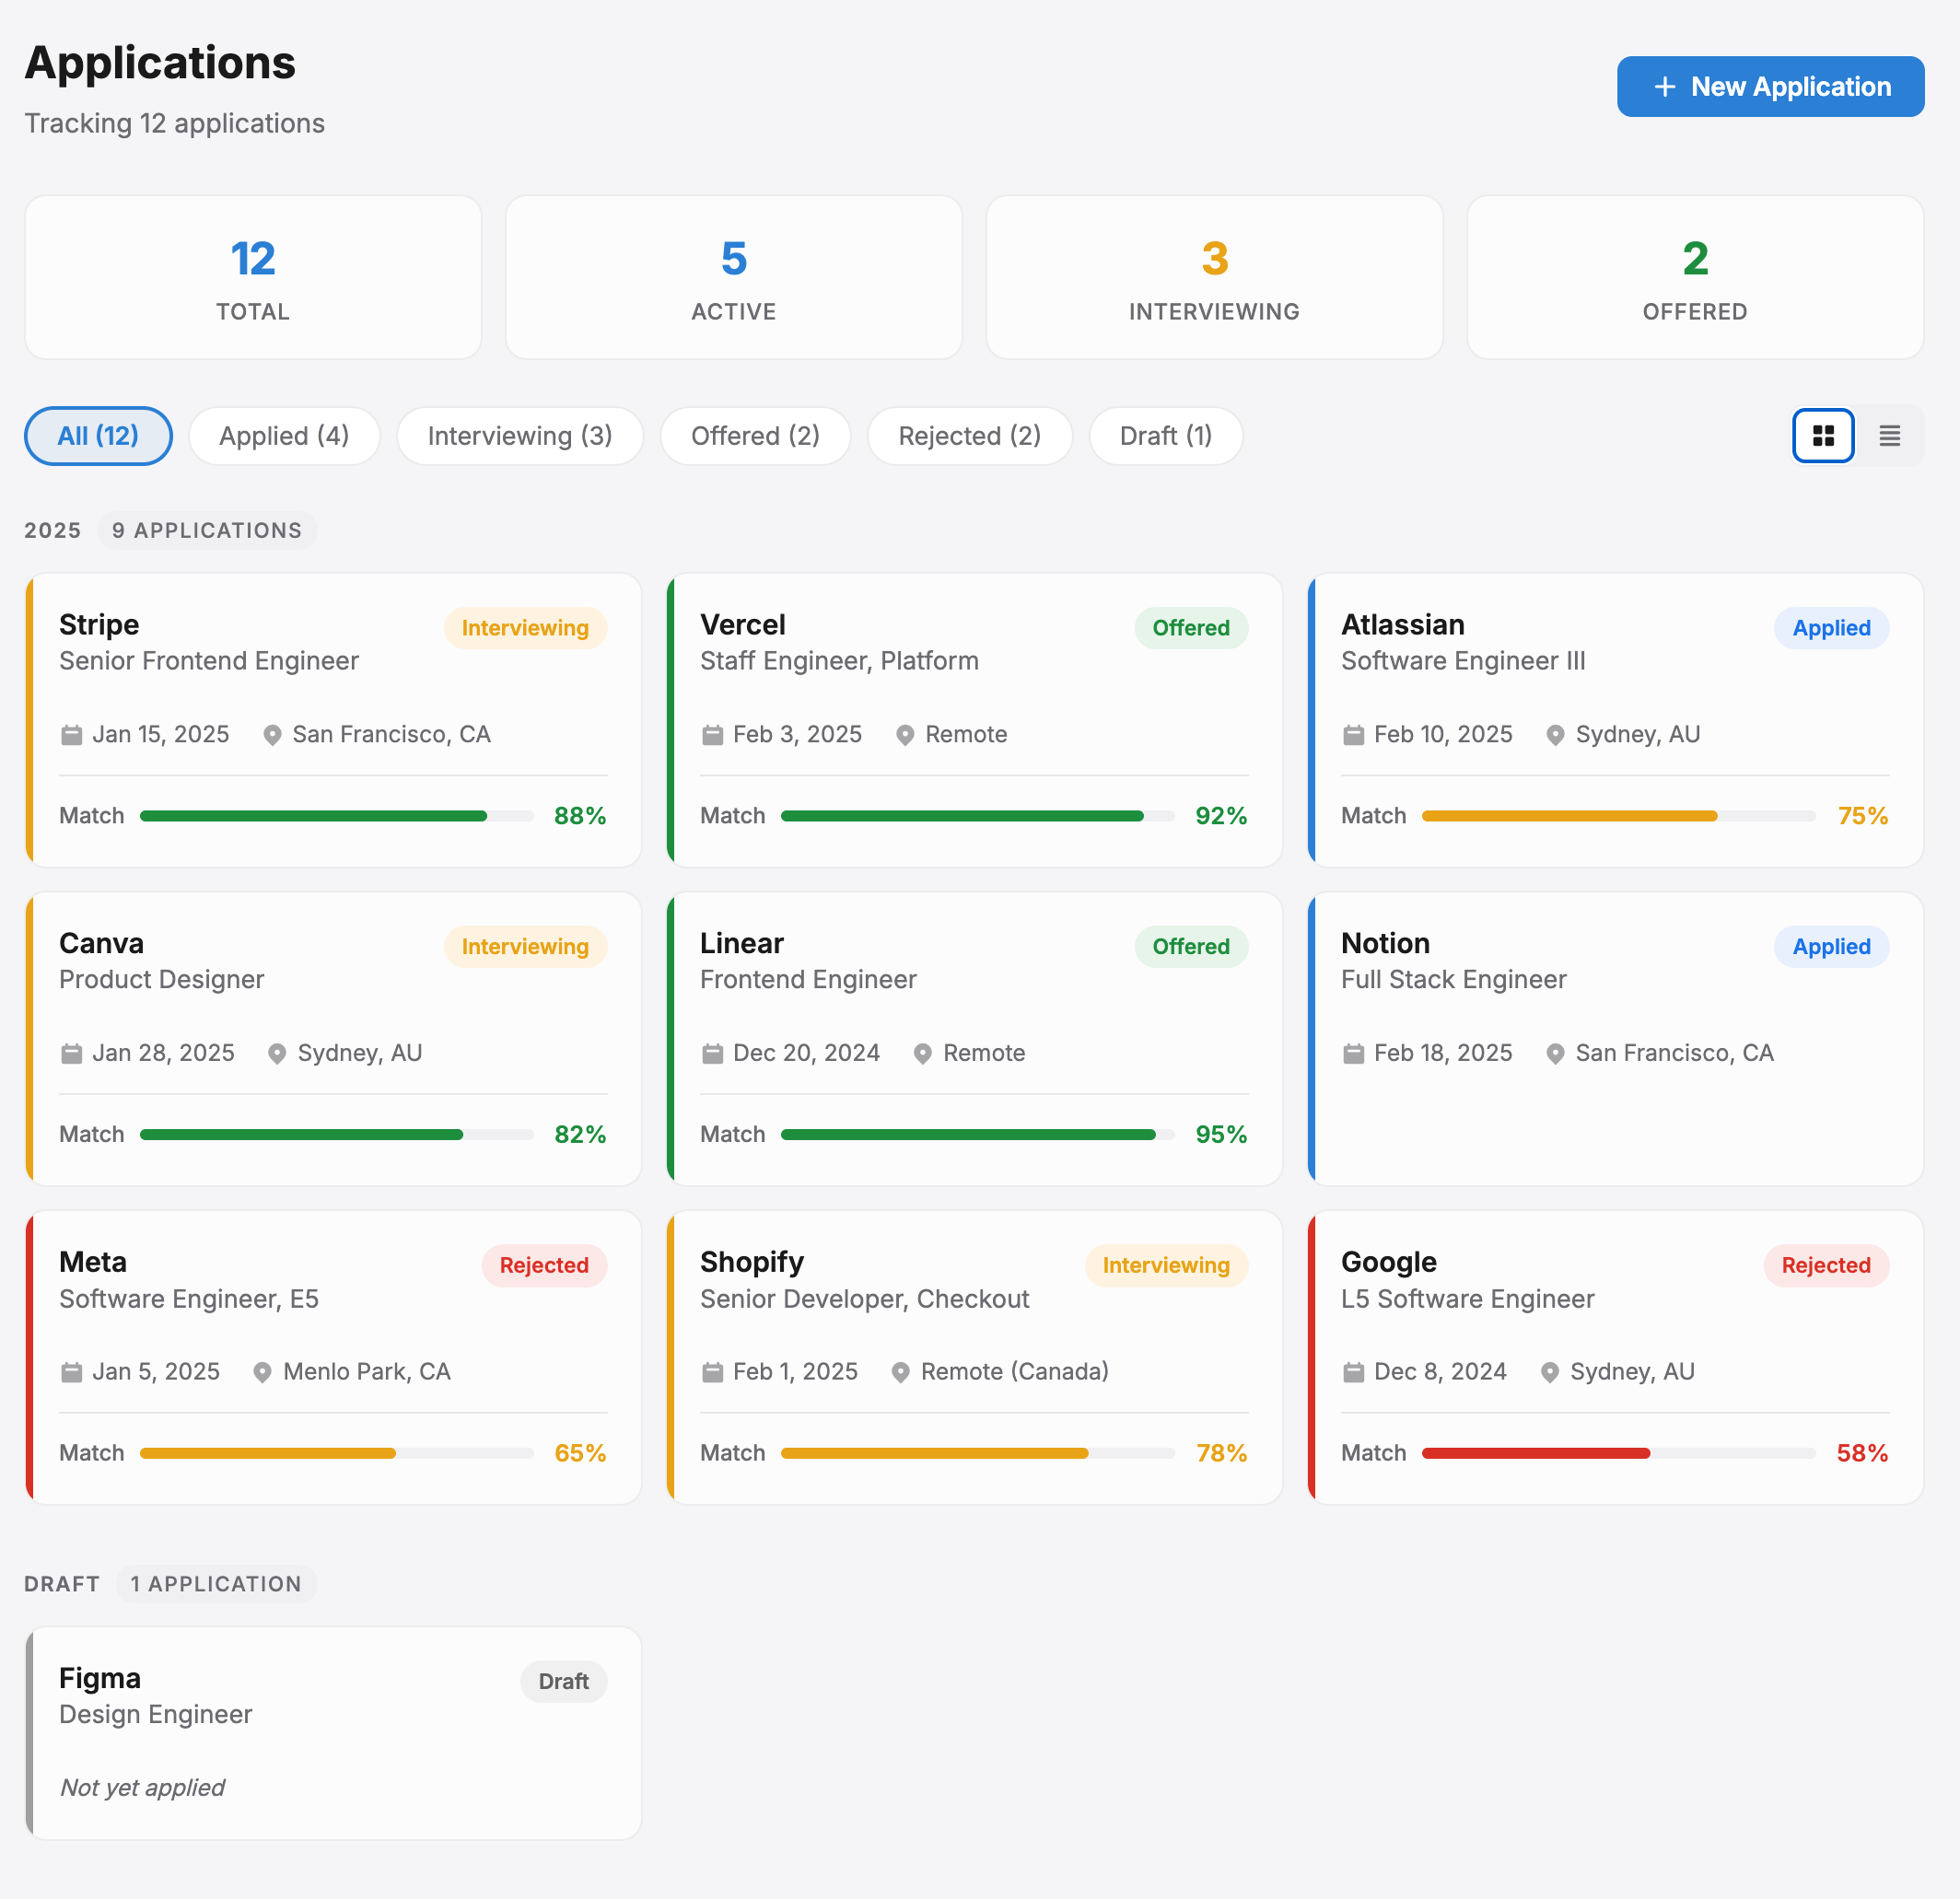The width and height of the screenshot is (1960, 1899).
Task: Toggle the Draft (1) filter
Action: coord(1166,436)
